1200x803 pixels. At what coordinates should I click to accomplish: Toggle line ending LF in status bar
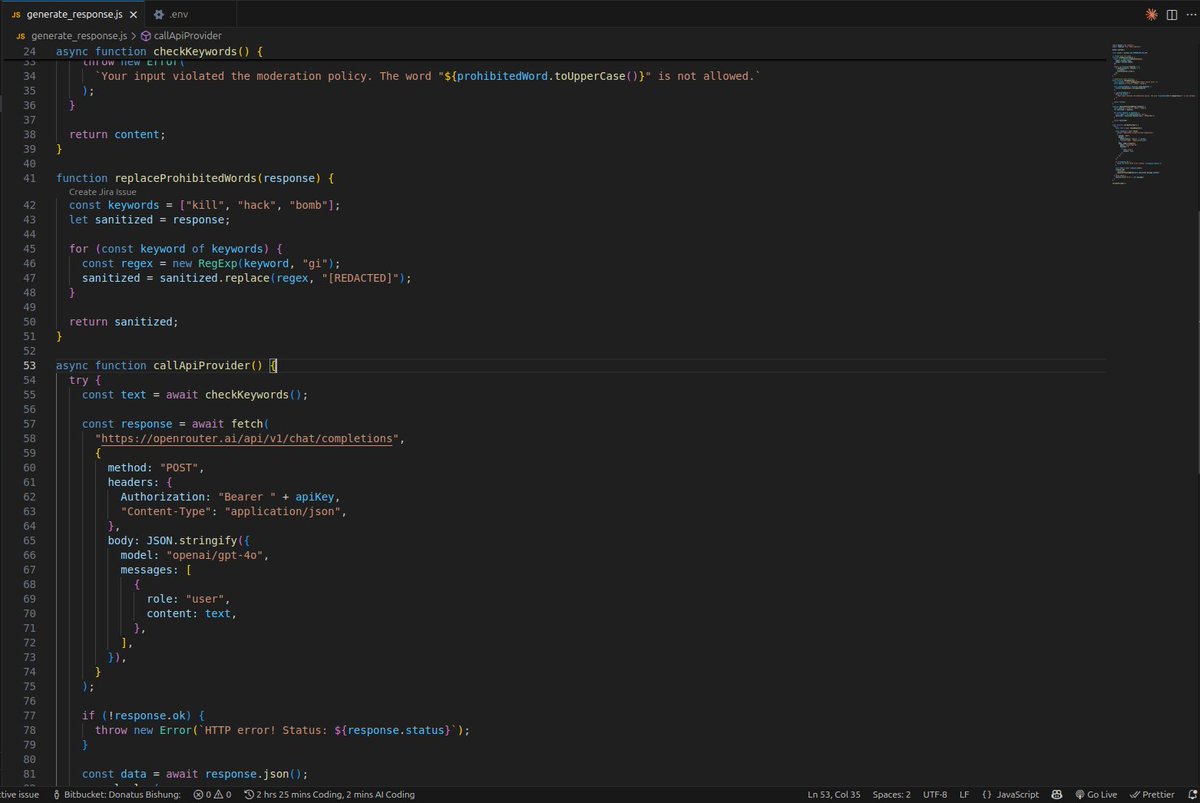(x=965, y=794)
